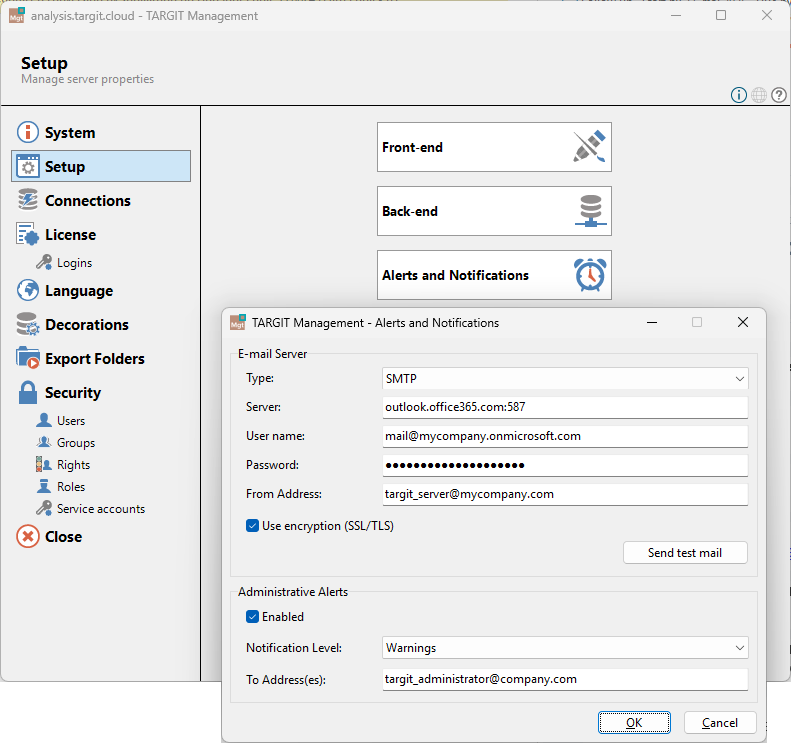This screenshot has width=791, height=743.
Task: Click OK in Alerts dialog
Action: [634, 722]
